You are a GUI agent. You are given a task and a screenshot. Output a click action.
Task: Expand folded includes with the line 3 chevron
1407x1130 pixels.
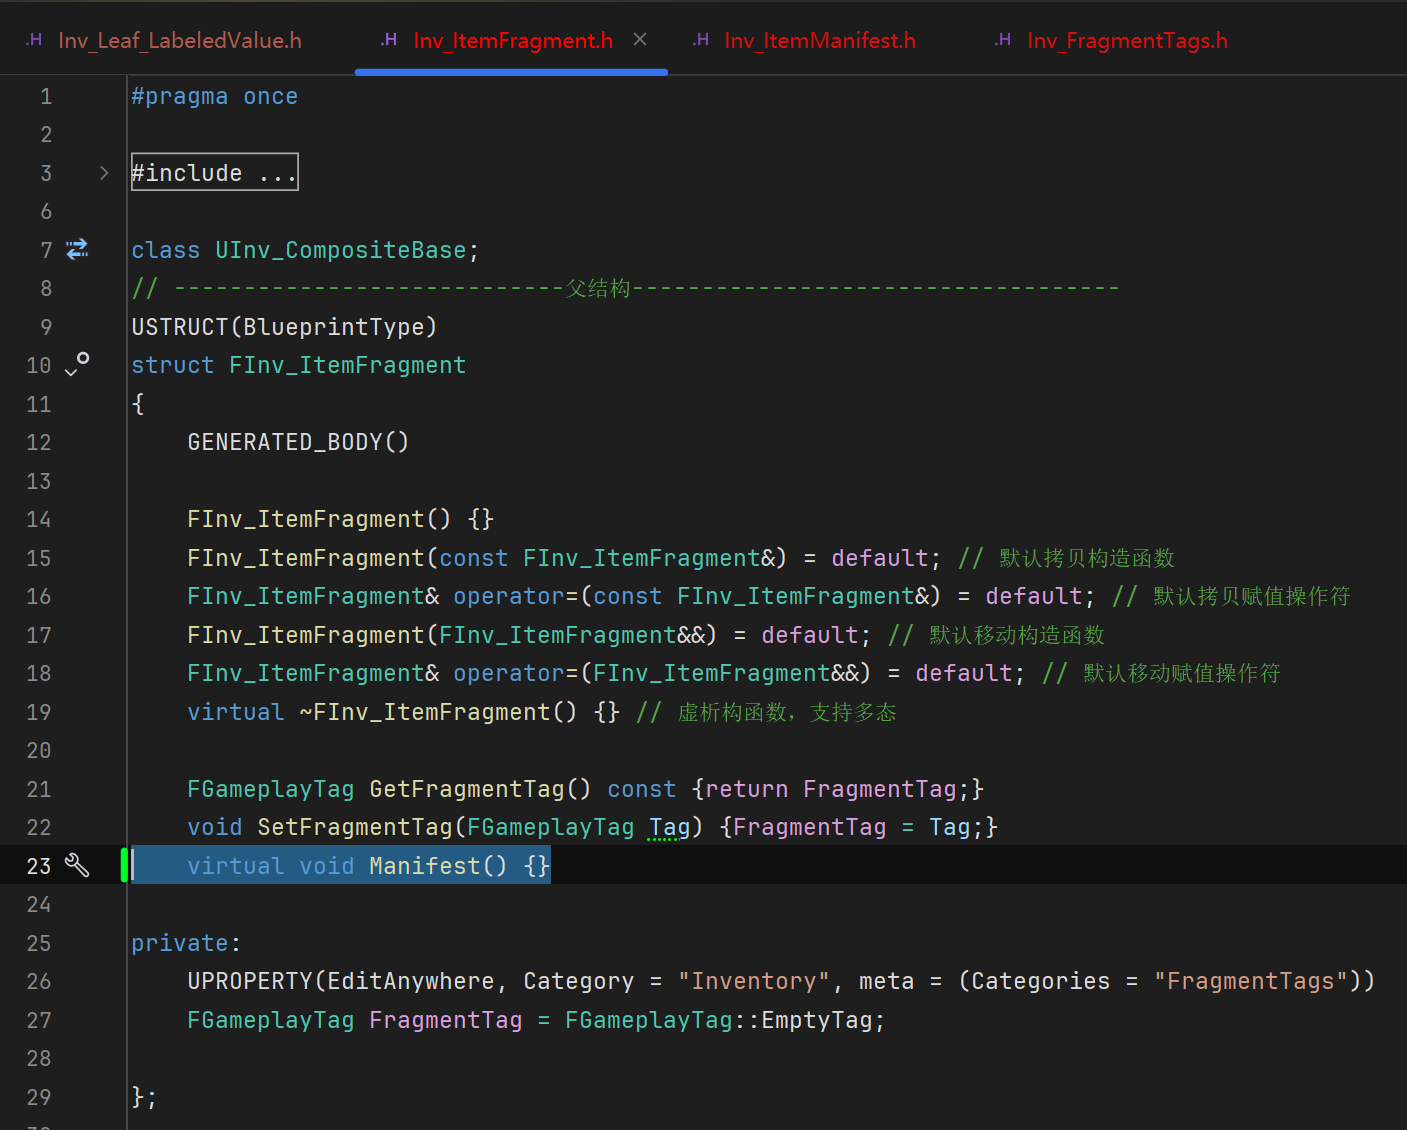104,173
